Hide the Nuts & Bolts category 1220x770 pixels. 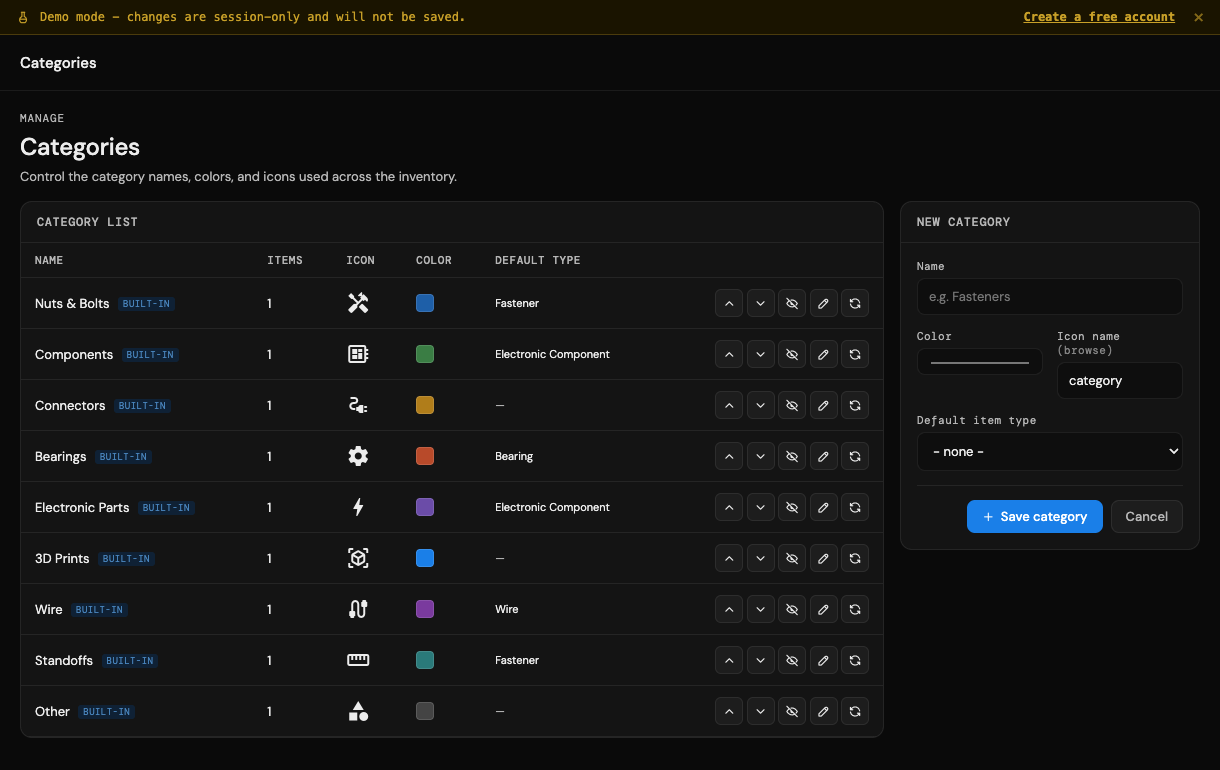[x=792, y=303]
